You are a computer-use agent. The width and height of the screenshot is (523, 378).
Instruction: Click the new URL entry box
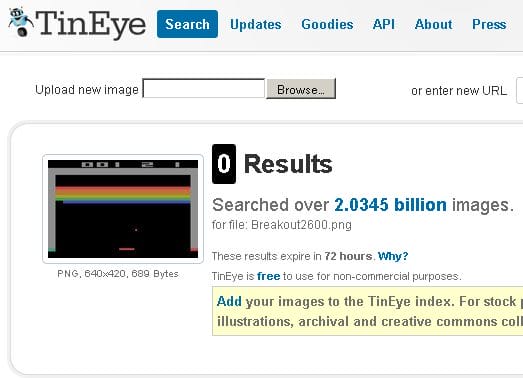(520, 90)
